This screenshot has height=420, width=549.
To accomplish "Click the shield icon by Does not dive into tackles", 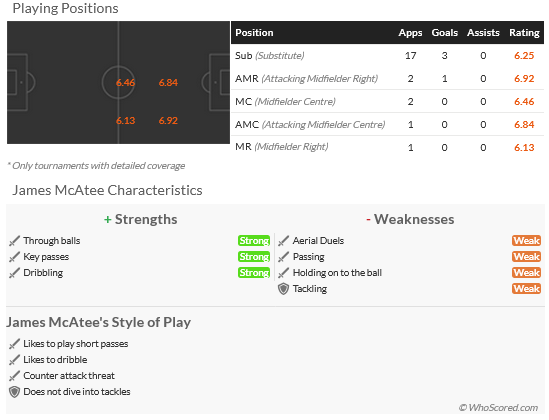I will click(x=14, y=392).
